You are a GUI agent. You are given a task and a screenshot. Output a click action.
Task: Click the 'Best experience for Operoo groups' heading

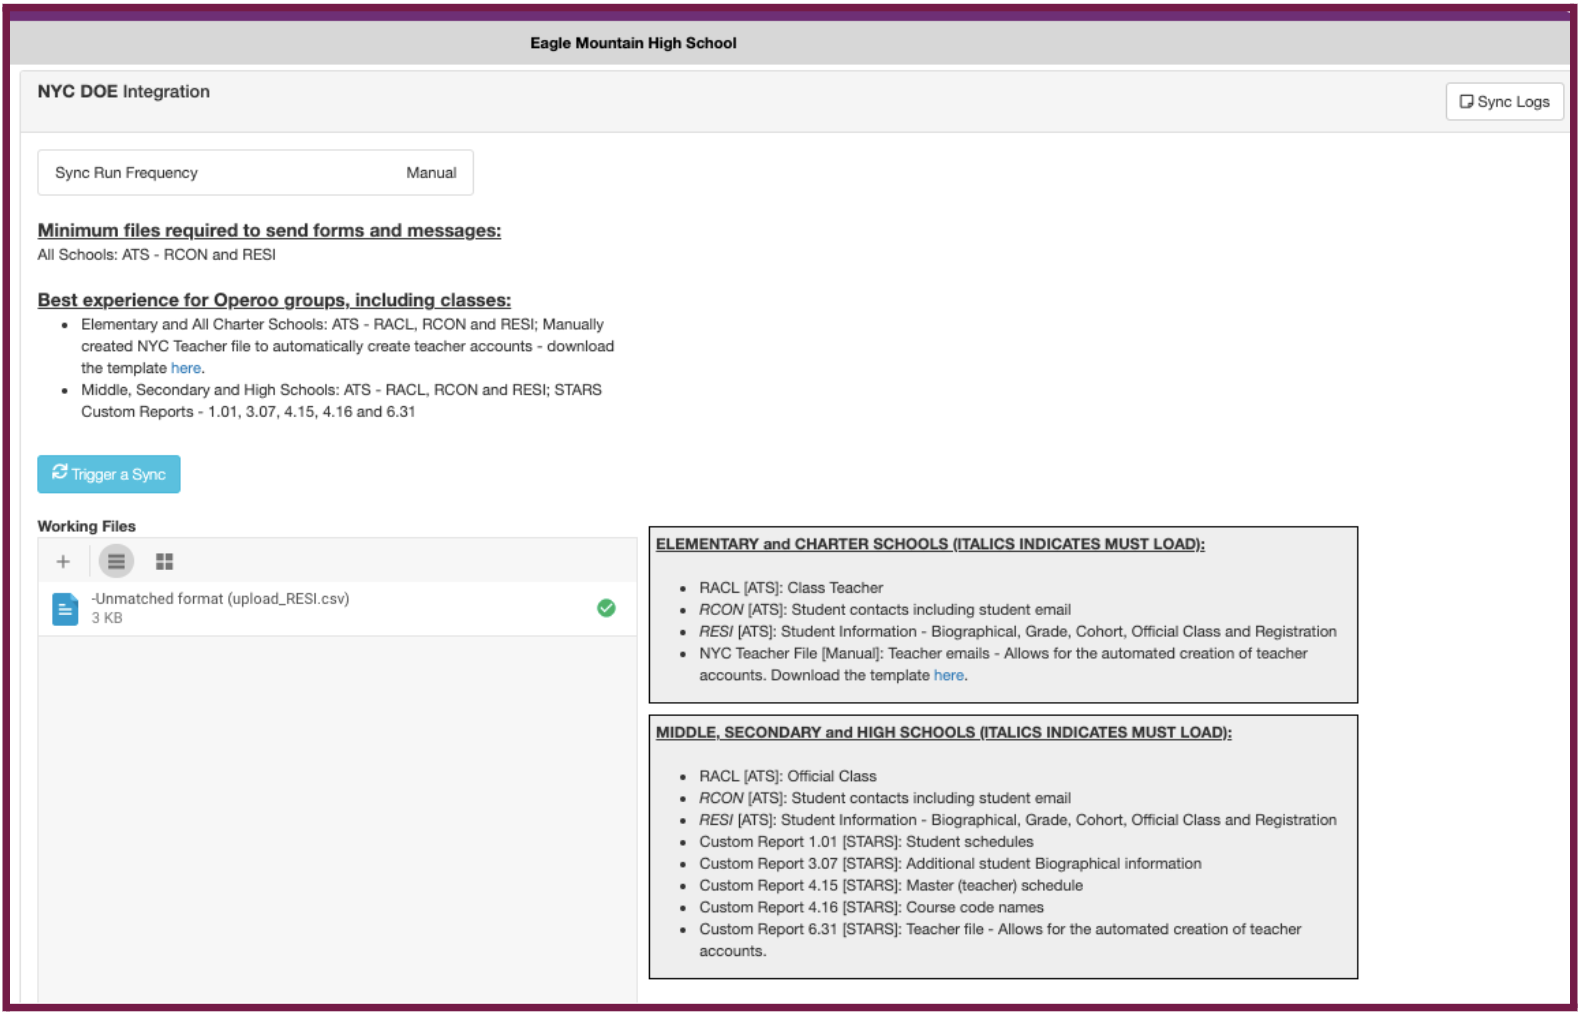pyautogui.click(x=274, y=300)
